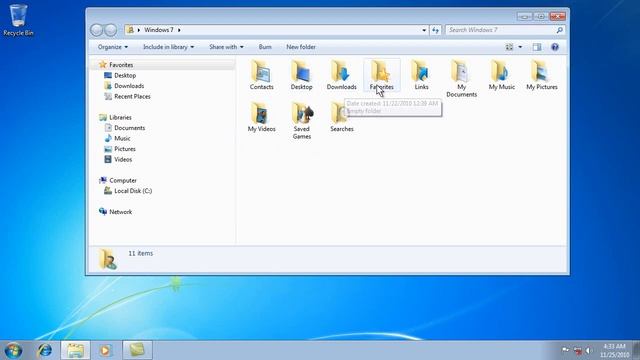Expand the arrow after Windows 7 in address bar
This screenshot has width=640, height=360.
[179, 30]
